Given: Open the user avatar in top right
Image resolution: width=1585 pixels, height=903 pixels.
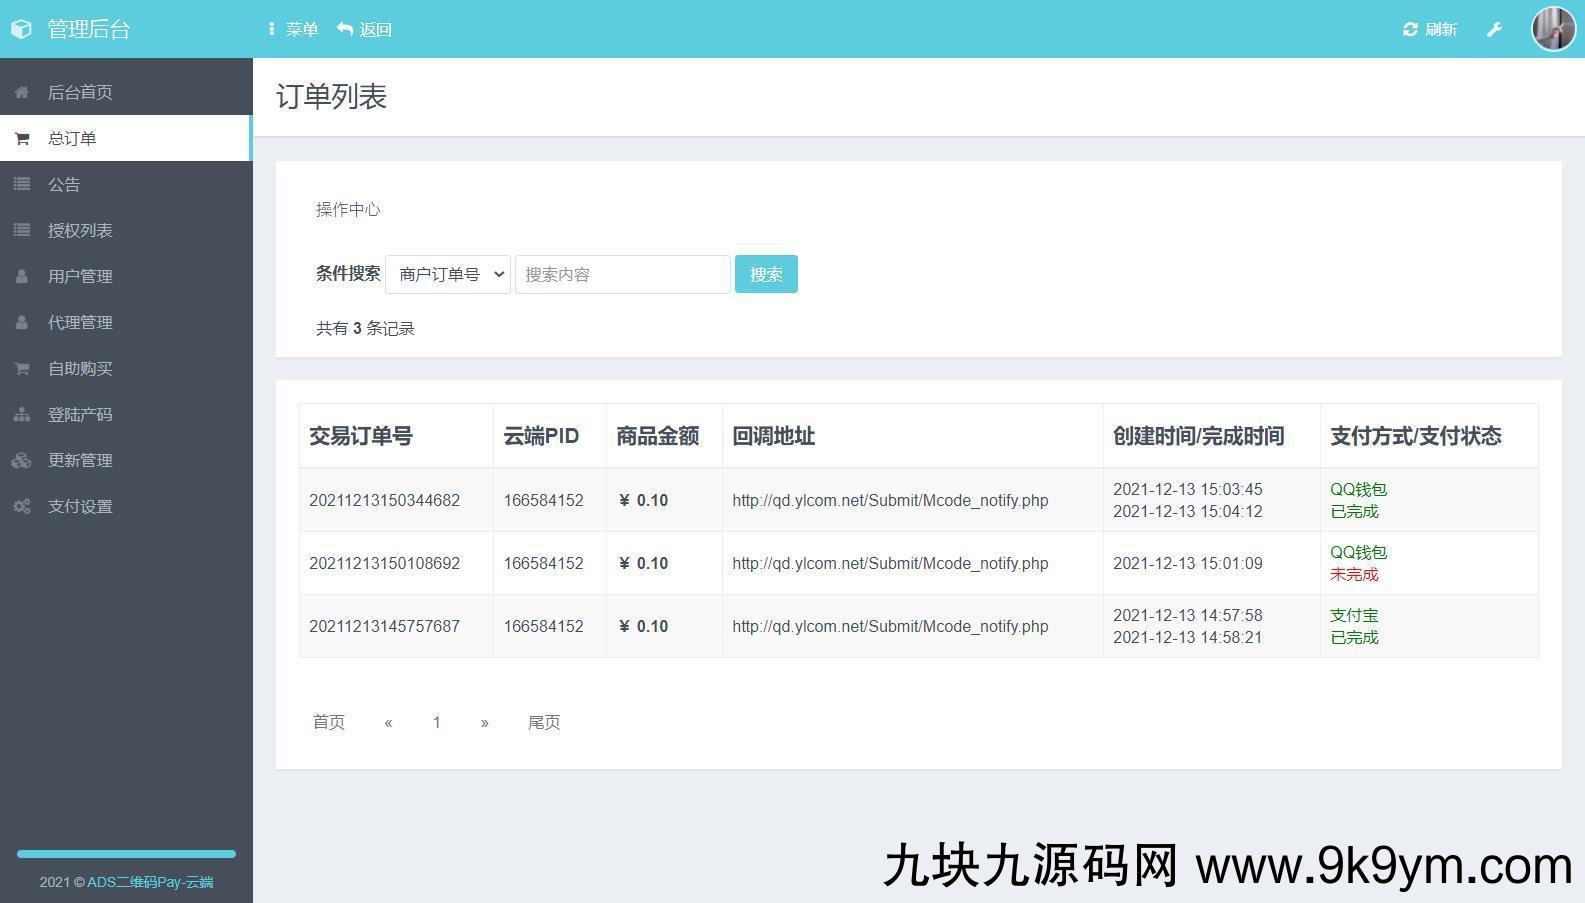Looking at the screenshot, I should click(1553, 29).
